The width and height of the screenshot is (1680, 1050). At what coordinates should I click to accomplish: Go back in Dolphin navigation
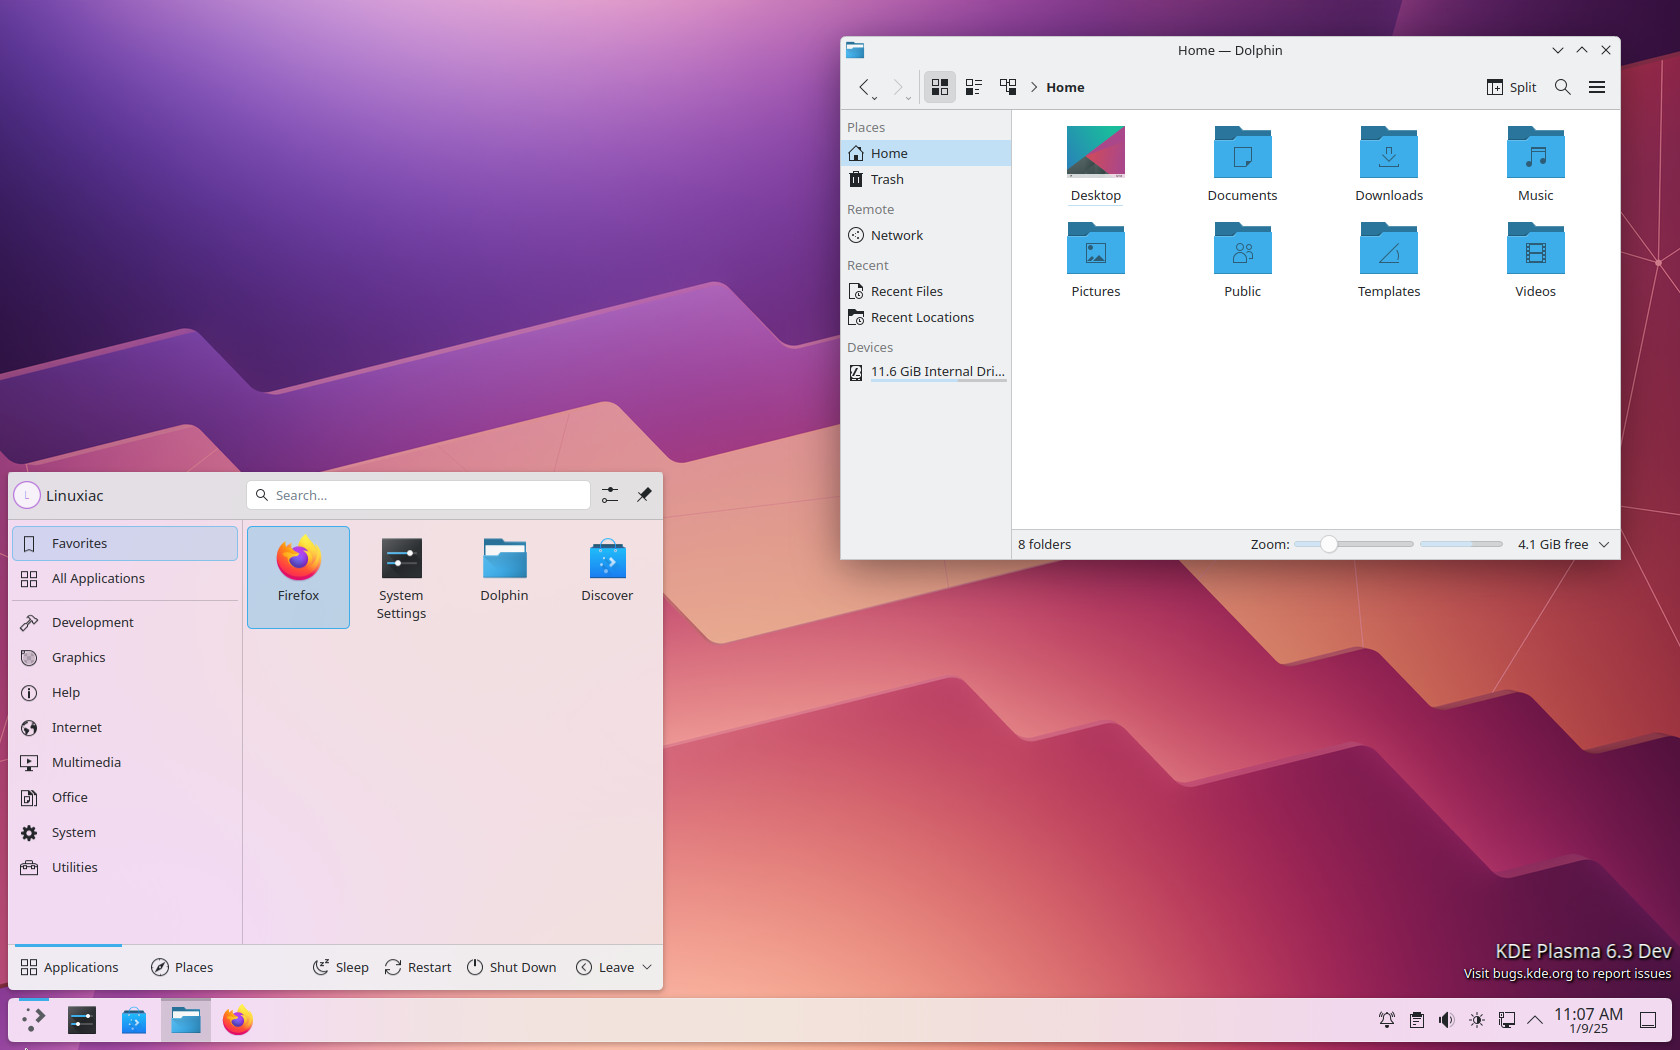click(x=864, y=87)
